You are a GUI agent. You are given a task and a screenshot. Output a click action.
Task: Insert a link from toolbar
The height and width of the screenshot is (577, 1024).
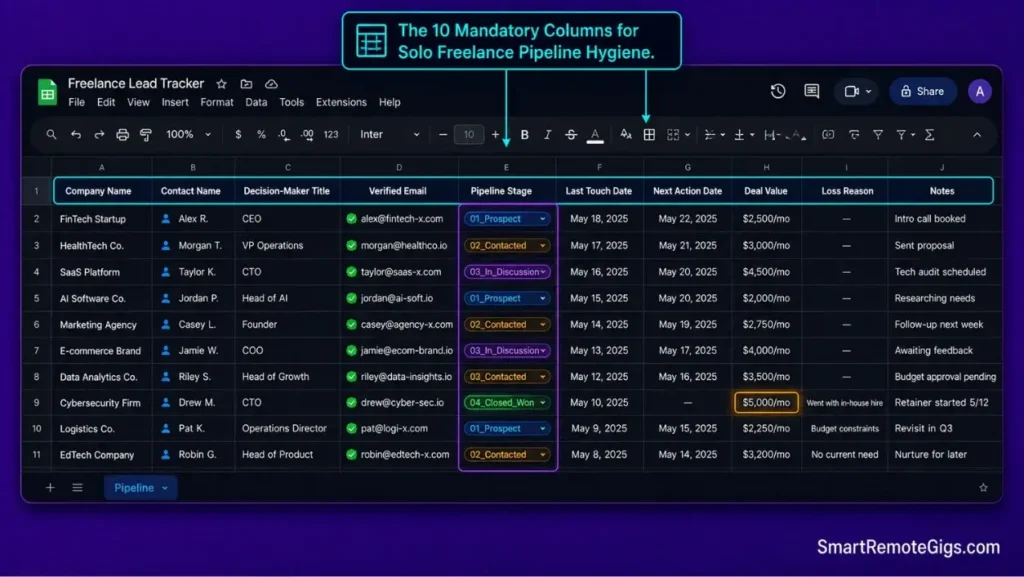point(828,134)
